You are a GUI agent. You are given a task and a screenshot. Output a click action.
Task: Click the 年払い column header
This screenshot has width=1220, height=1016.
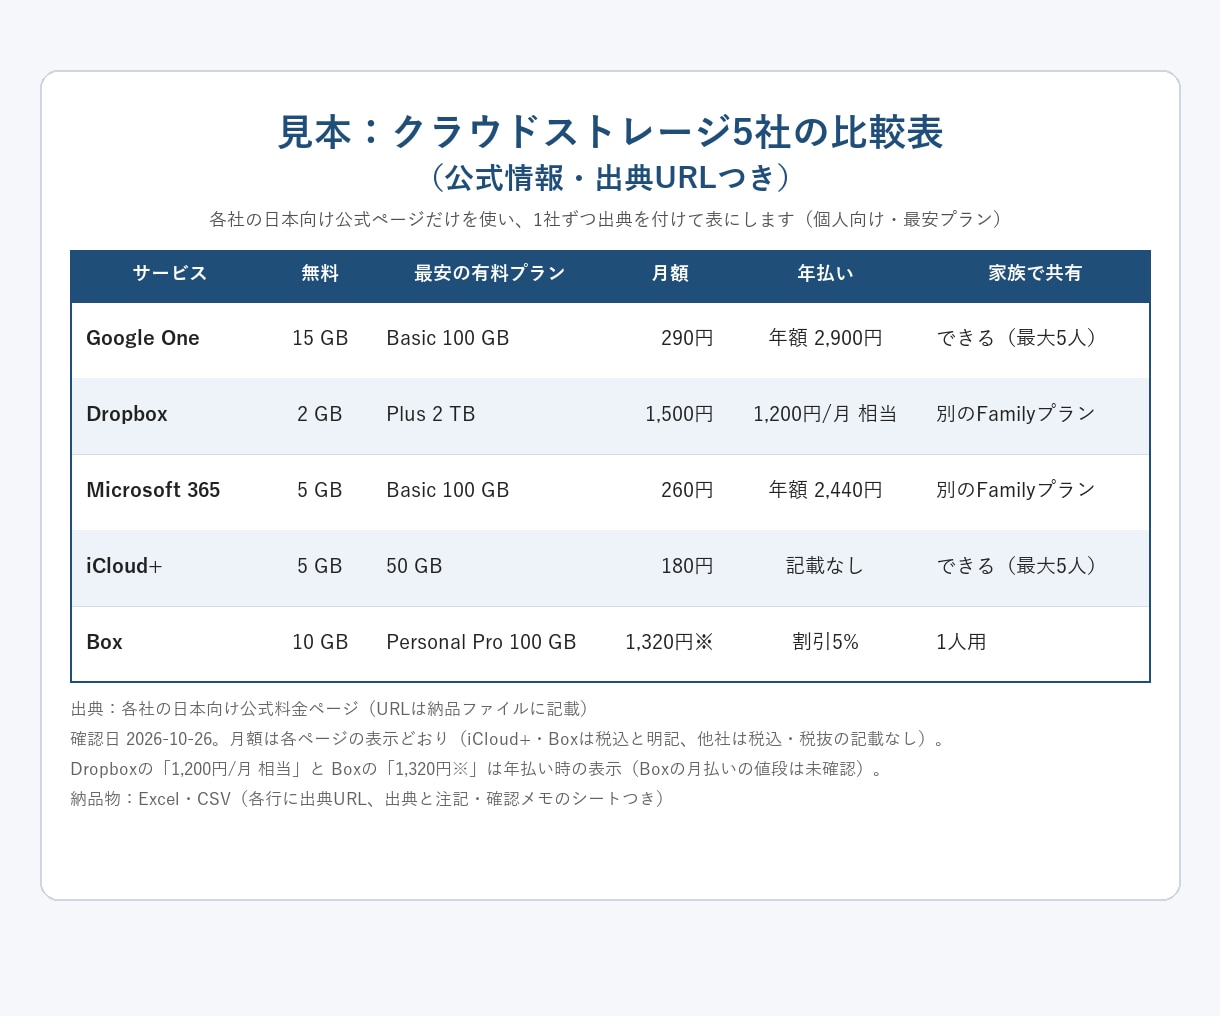click(x=825, y=273)
